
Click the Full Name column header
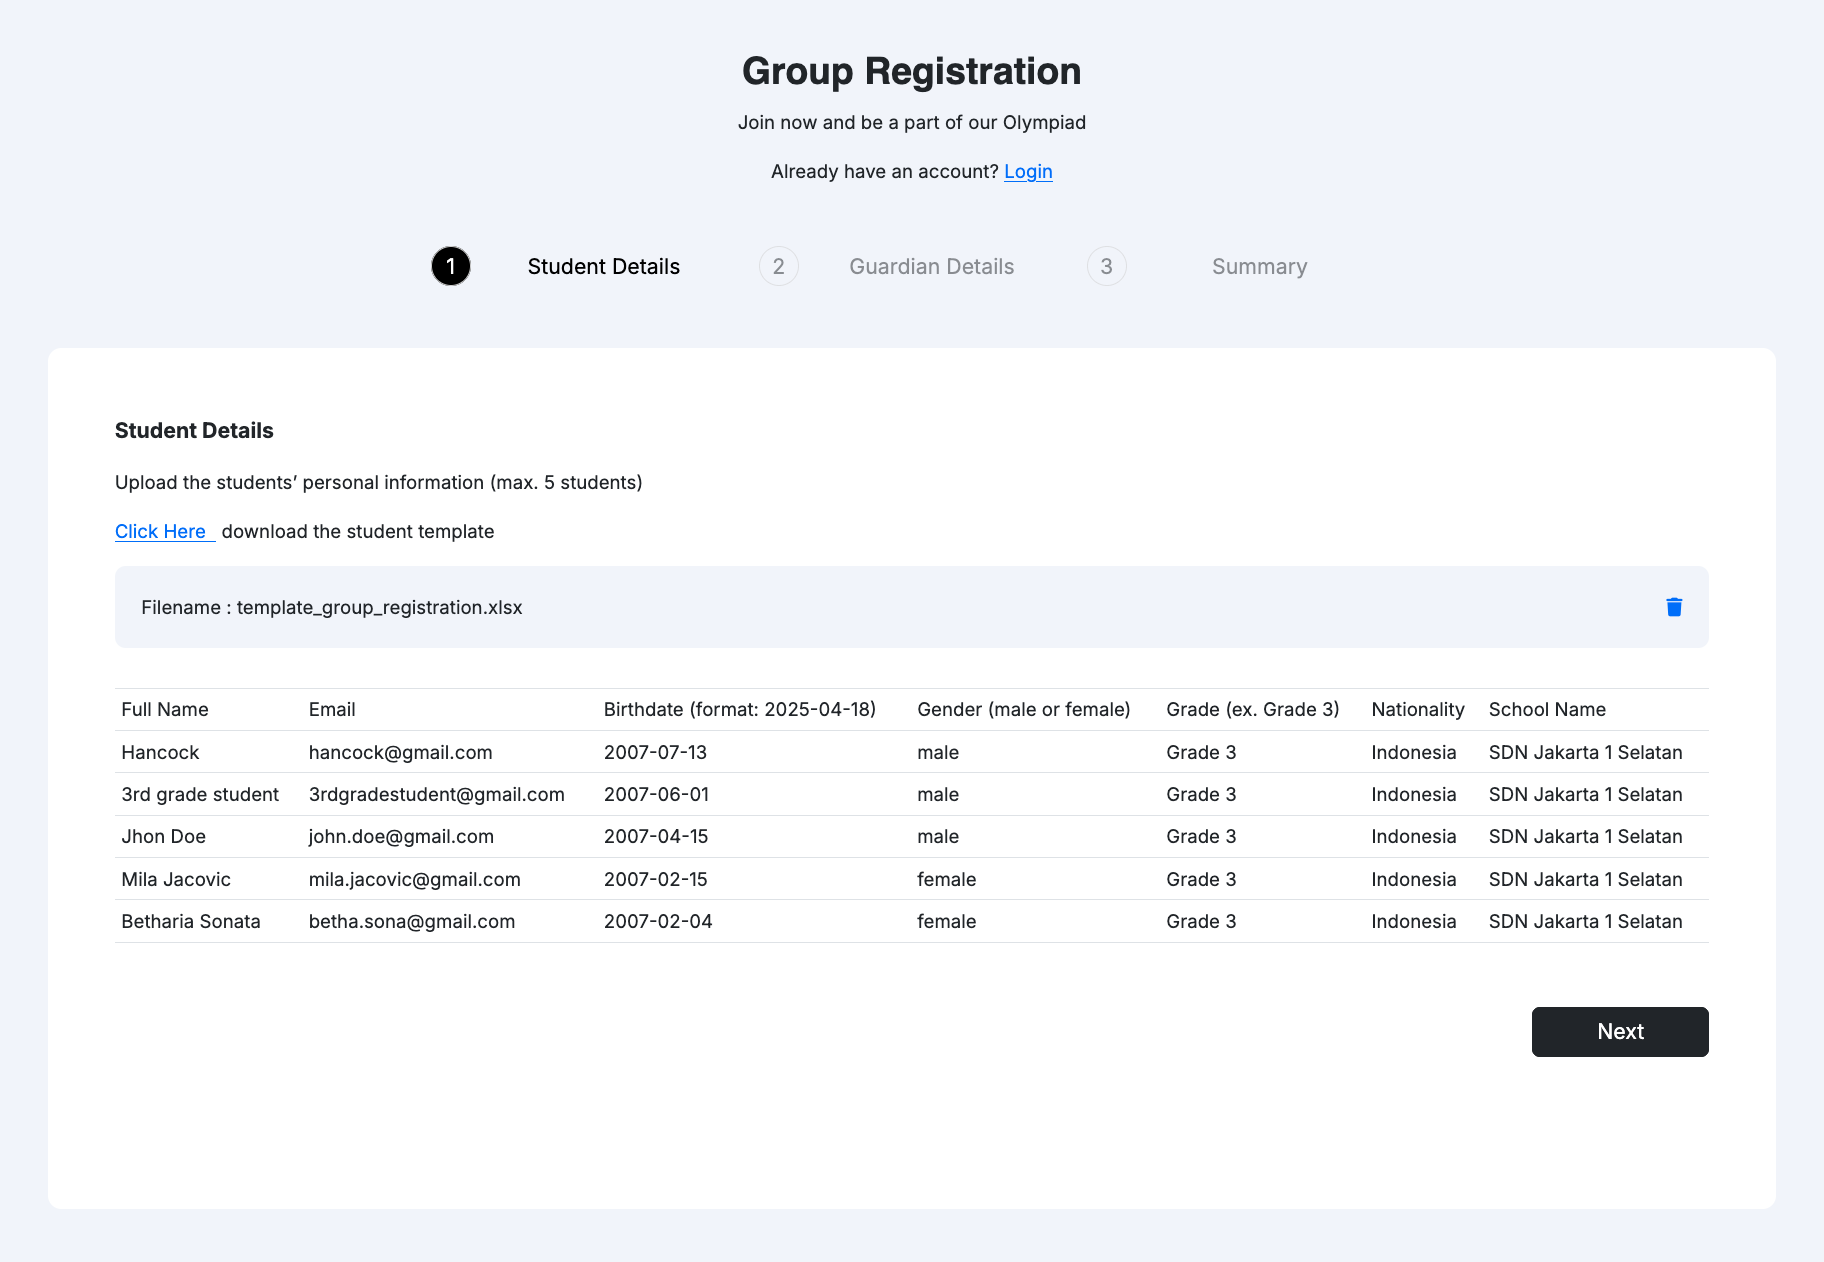tap(165, 709)
